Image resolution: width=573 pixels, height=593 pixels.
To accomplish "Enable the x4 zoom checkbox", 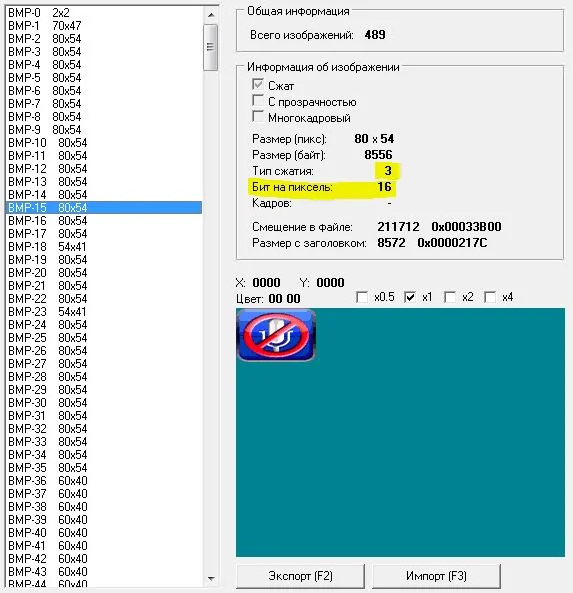I will click(x=490, y=297).
